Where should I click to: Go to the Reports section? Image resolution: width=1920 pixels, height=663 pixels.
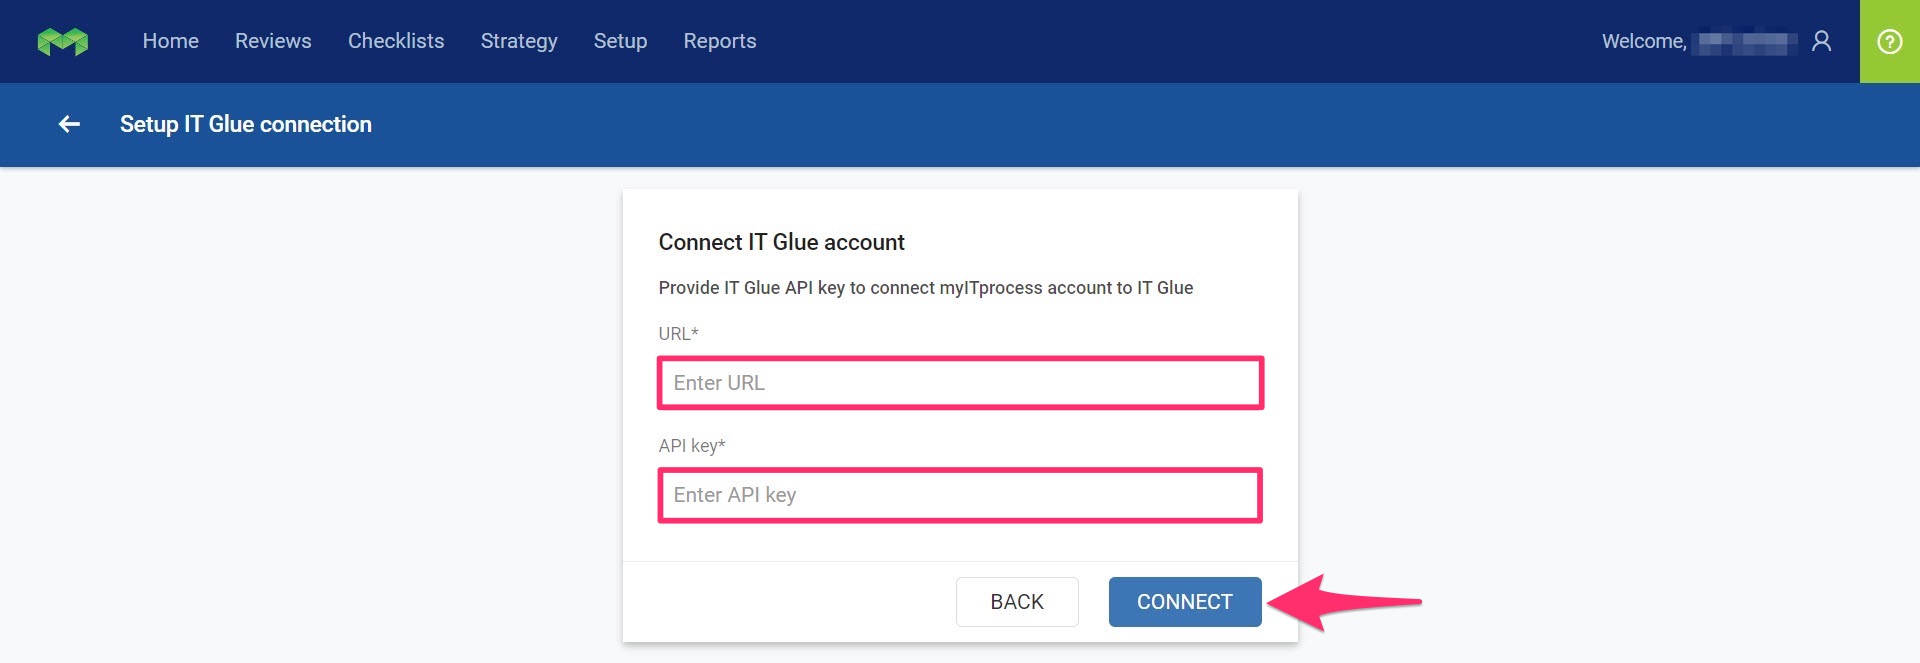click(720, 41)
